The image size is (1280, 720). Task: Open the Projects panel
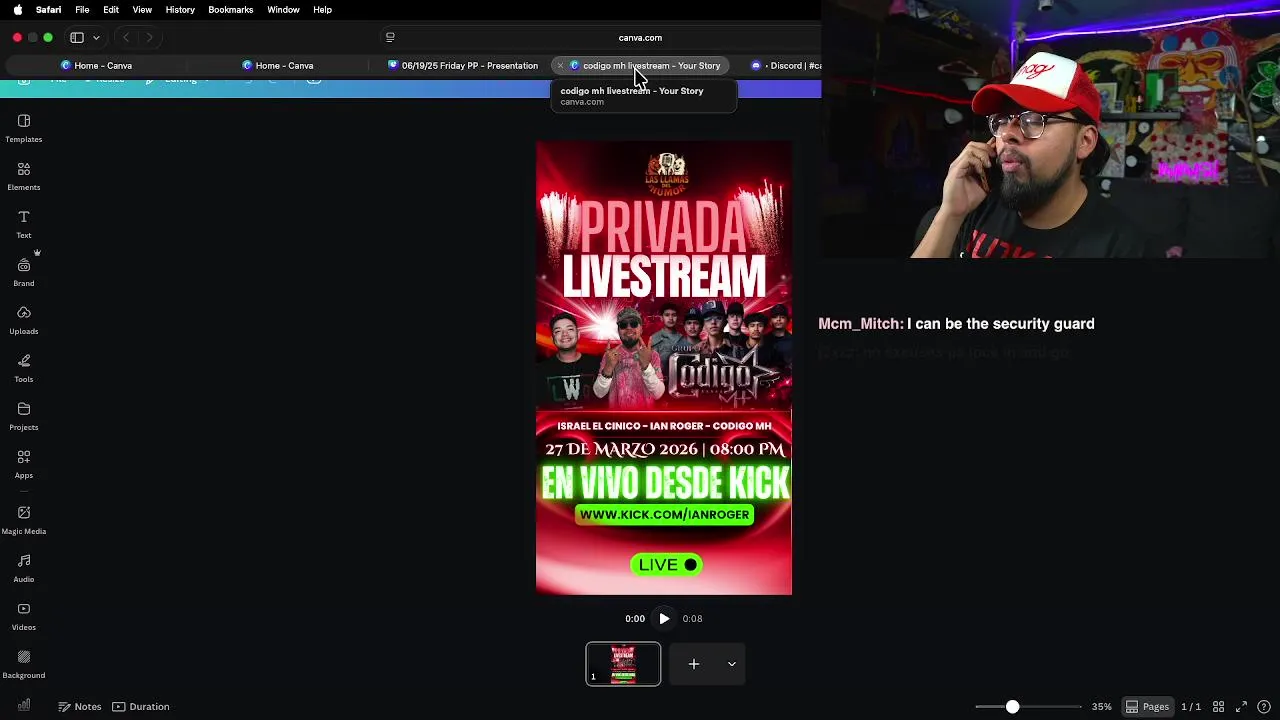[x=24, y=416]
